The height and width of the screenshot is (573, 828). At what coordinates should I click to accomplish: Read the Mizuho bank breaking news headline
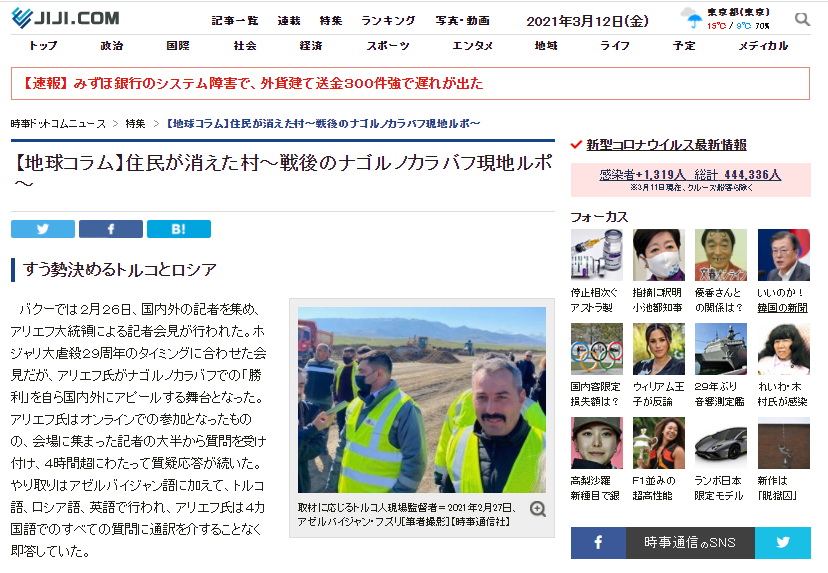pyautogui.click(x=252, y=83)
